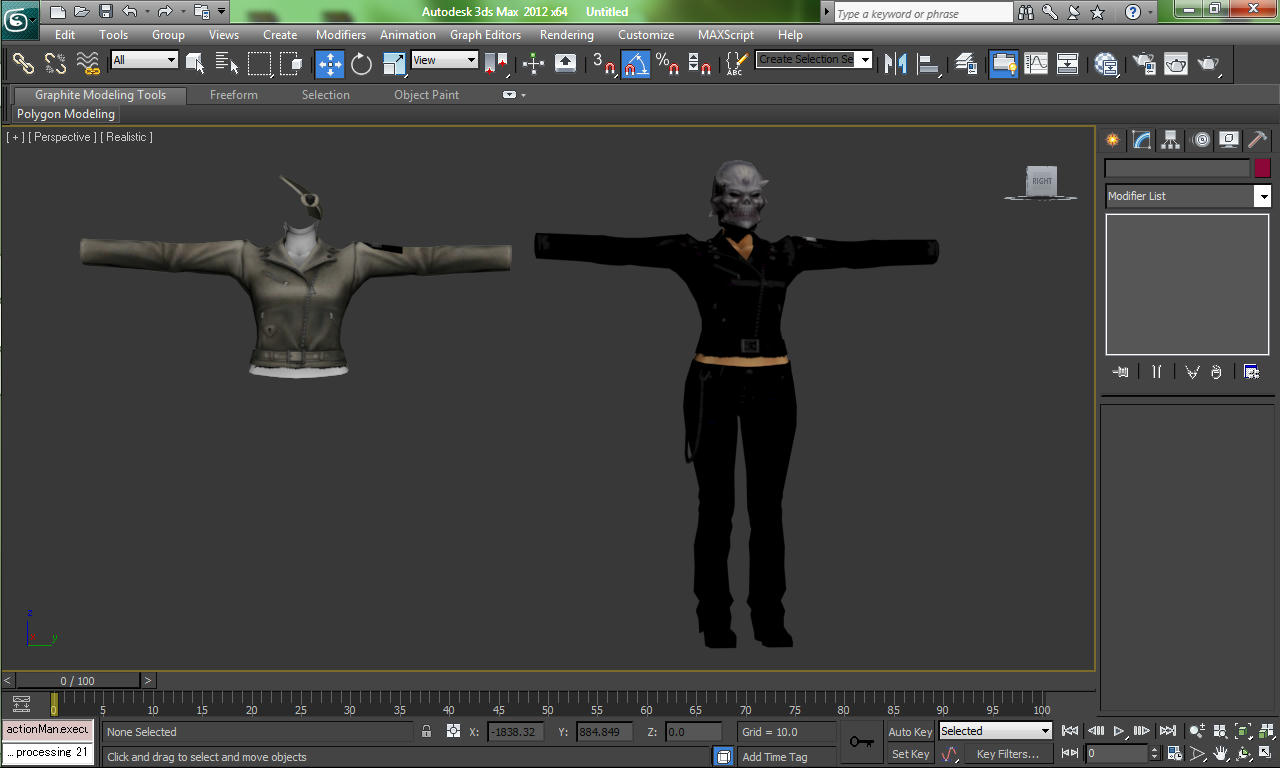Viewport: 1280px width, 768px height.
Task: Open the Edit menu
Action: (65, 34)
